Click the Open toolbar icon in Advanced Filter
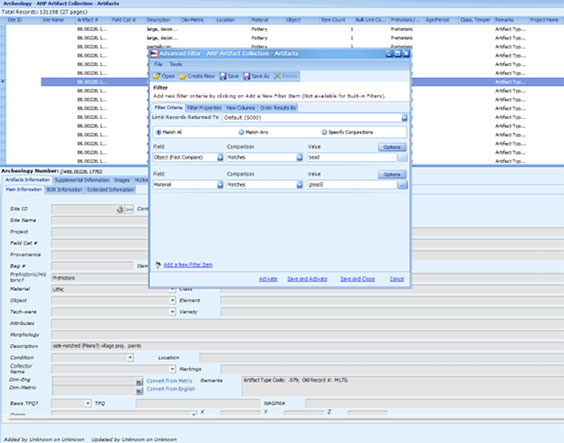The width and height of the screenshot is (564, 443). click(156, 76)
